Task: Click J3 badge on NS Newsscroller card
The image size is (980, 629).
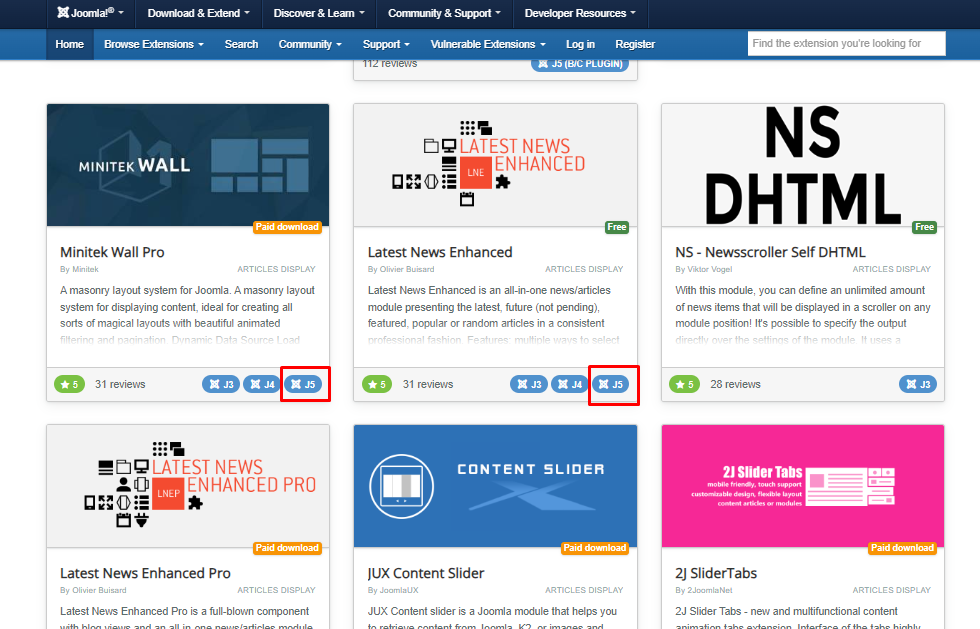Action: click(x=918, y=384)
